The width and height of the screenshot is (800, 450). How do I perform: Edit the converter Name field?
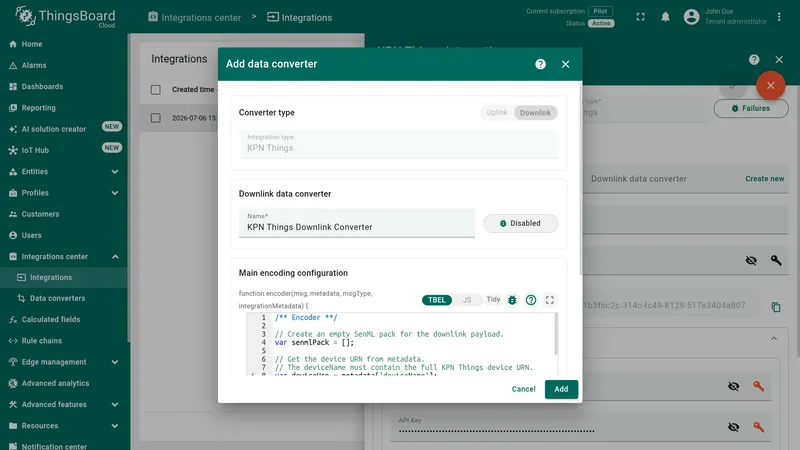click(357, 223)
